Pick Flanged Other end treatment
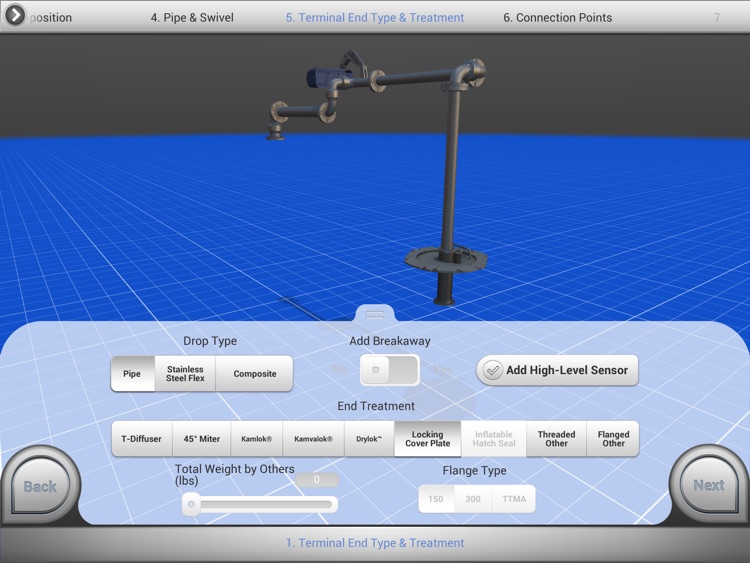This screenshot has height=563, width=750. click(x=613, y=439)
